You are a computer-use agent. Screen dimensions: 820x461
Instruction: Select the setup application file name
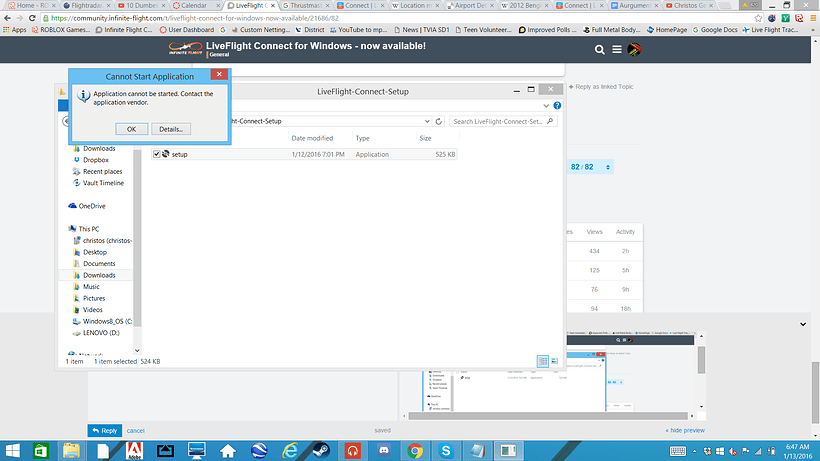179,155
